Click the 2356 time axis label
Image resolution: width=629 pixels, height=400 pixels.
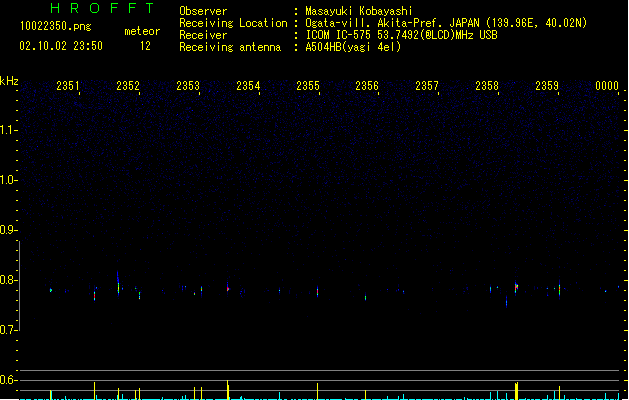367,85
